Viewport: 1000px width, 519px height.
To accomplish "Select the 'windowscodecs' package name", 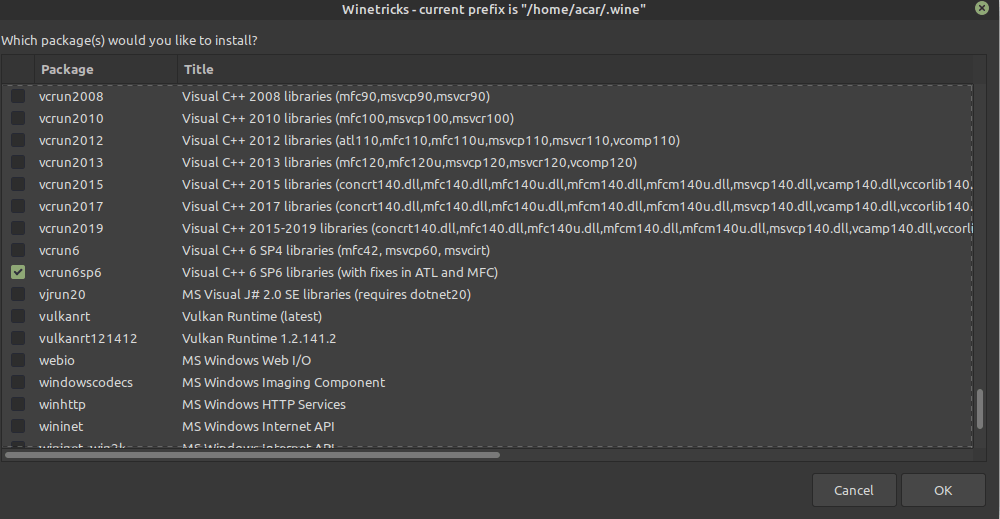I will [x=85, y=383].
